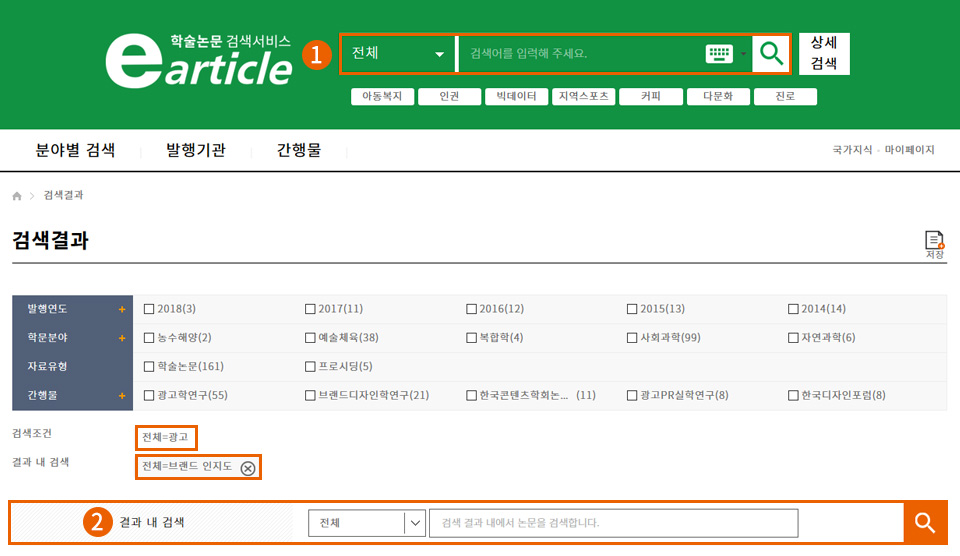Image resolution: width=960 pixels, height=556 pixels.
Task: Check the 농수해양(2) checkbox
Action: [149, 338]
